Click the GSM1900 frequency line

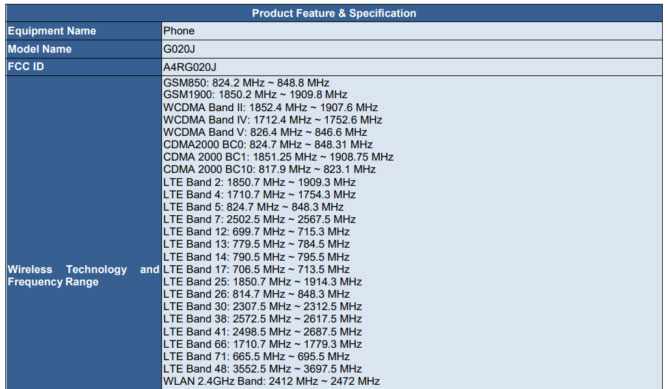pyautogui.click(x=255, y=95)
